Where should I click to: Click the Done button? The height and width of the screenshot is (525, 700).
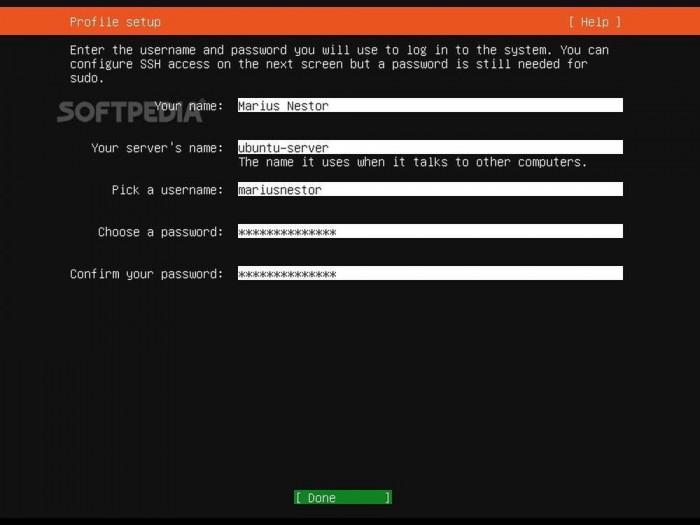pos(343,497)
